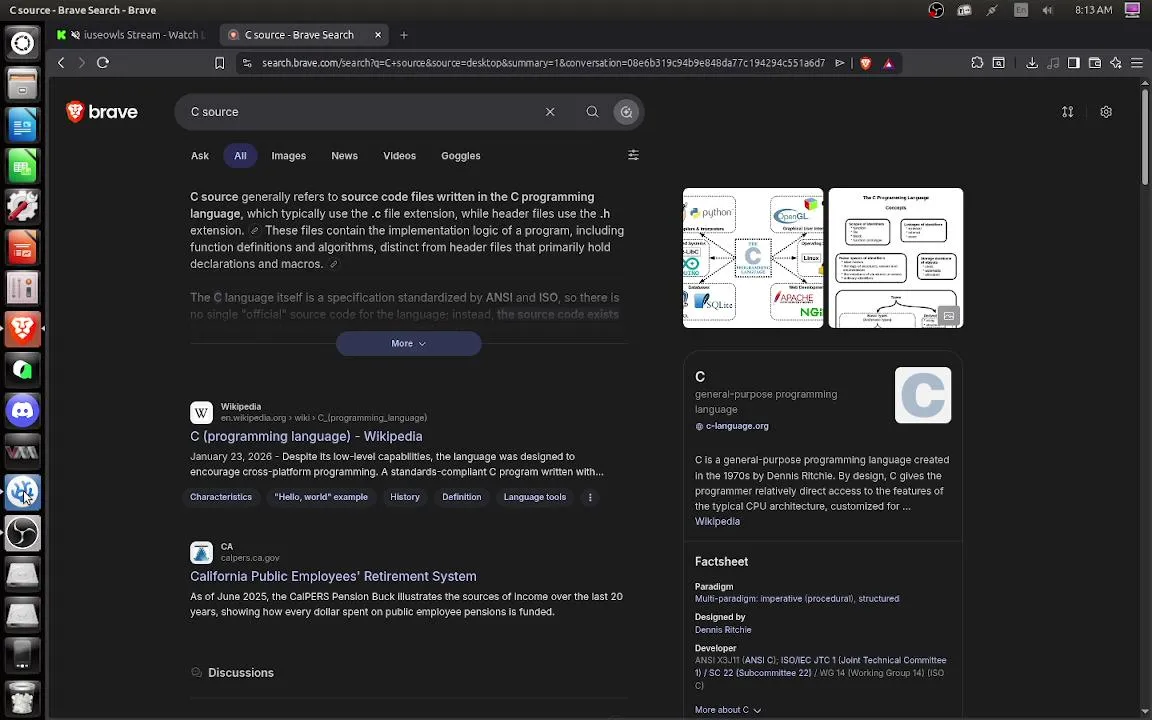This screenshot has height=720, width=1152.
Task: Clear the search box with X icon
Action: [x=550, y=112]
